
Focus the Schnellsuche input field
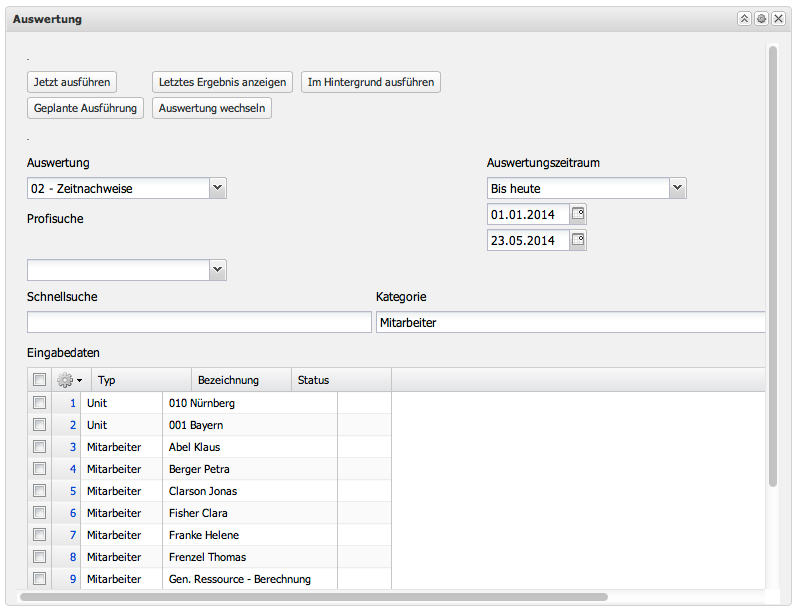pos(199,322)
